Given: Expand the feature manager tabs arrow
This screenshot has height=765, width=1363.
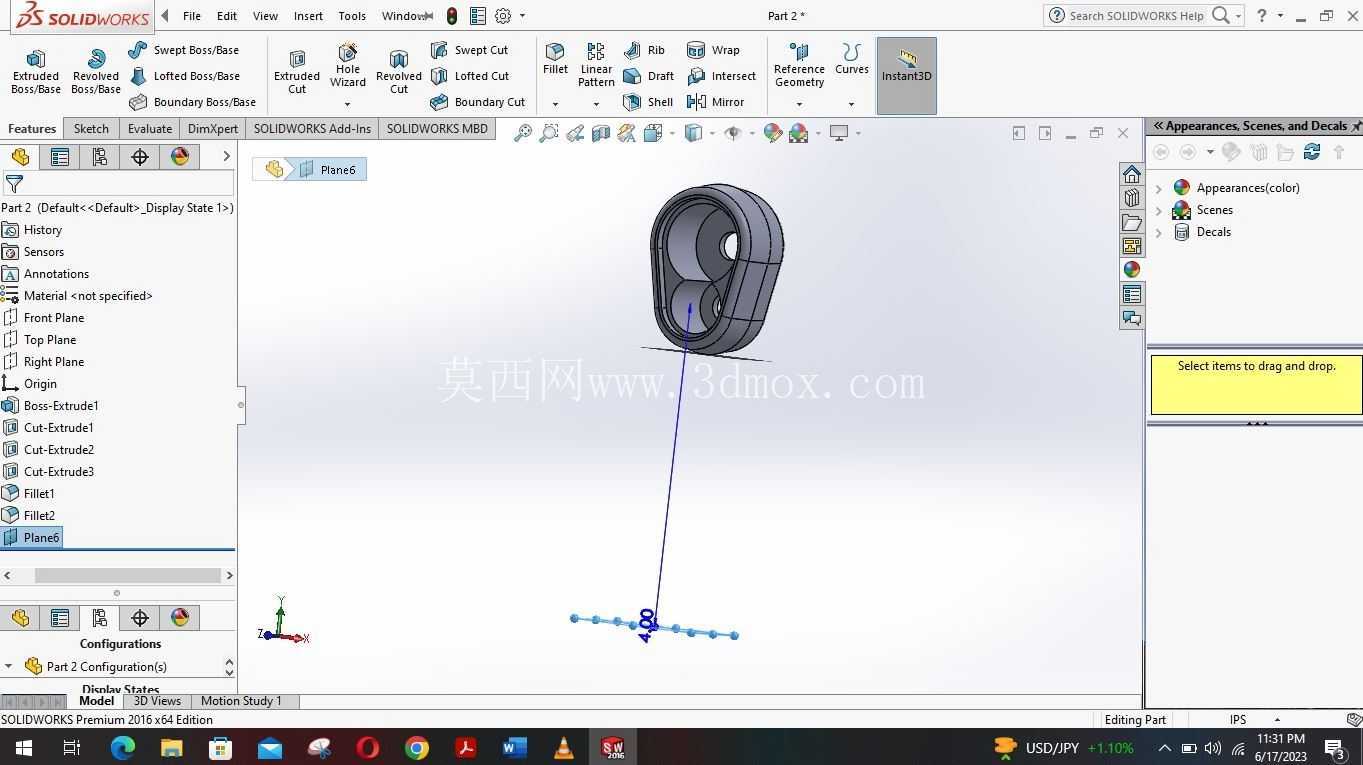Looking at the screenshot, I should click(x=226, y=157).
